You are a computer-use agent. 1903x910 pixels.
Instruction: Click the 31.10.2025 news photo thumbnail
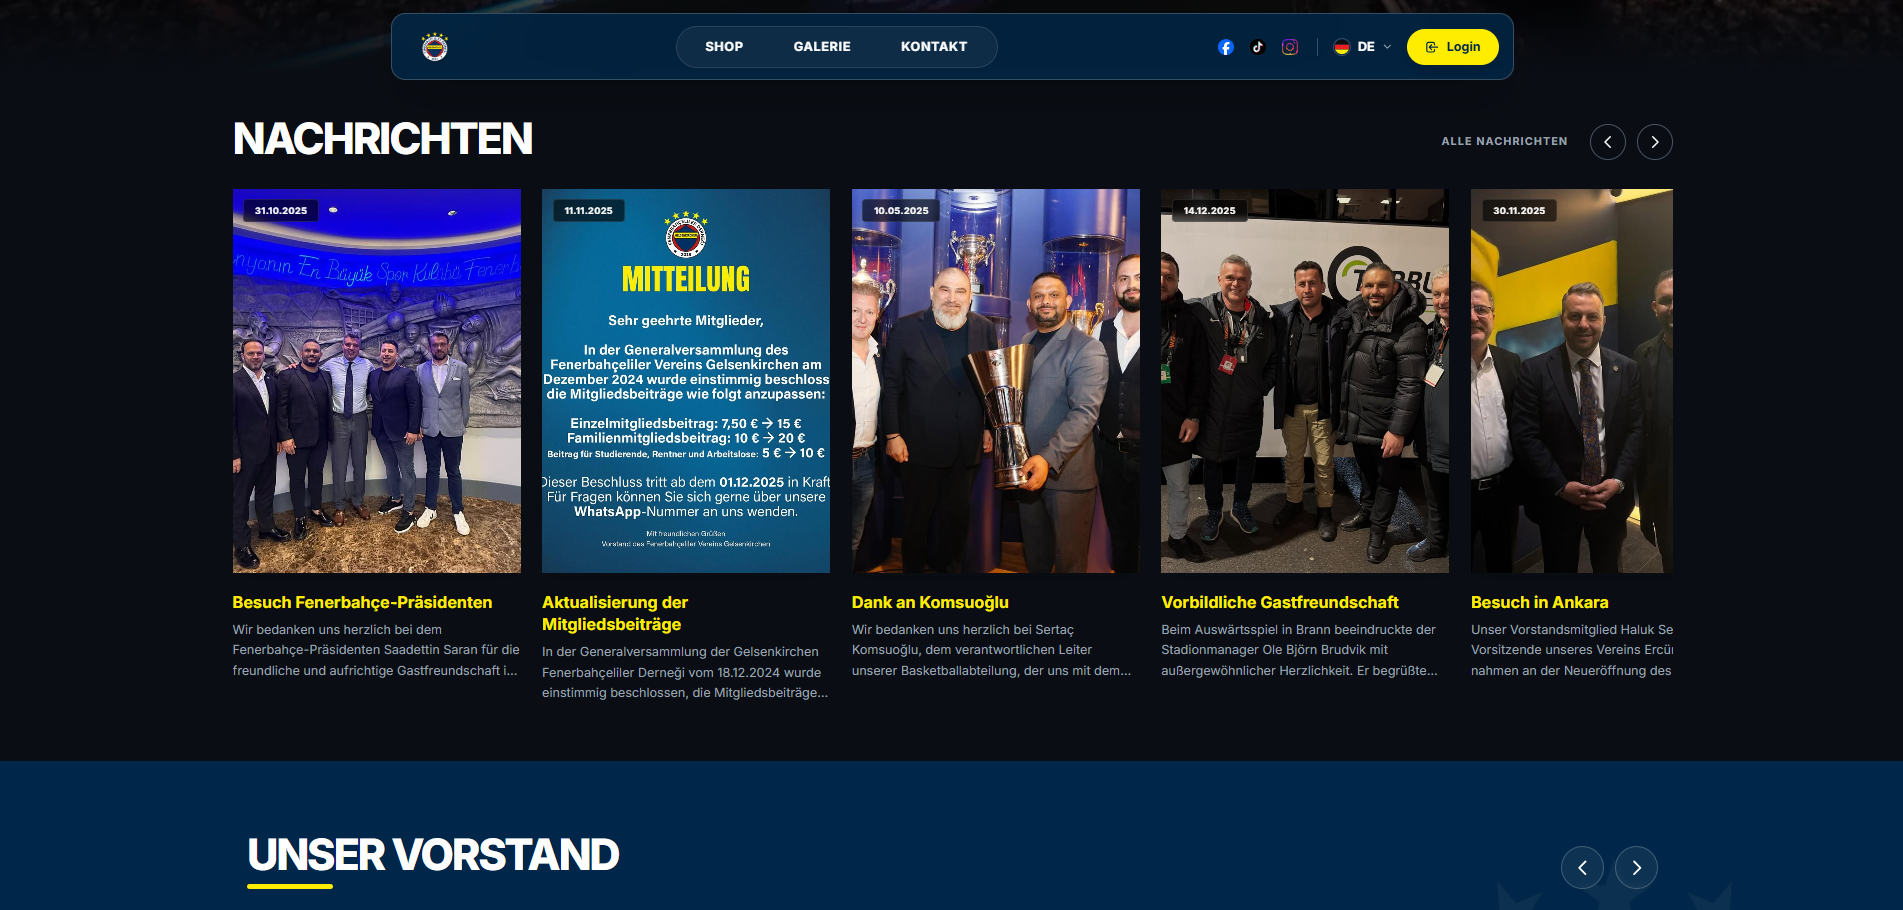(x=377, y=381)
